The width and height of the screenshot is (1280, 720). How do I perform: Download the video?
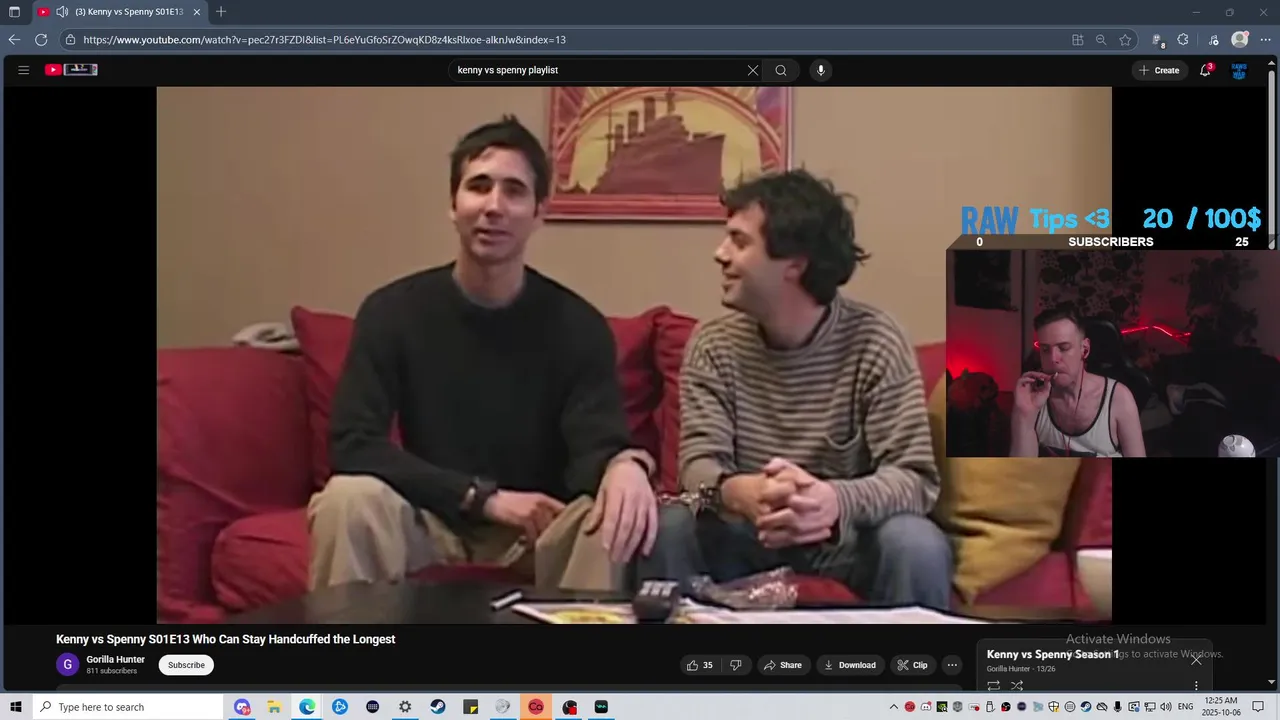point(849,665)
